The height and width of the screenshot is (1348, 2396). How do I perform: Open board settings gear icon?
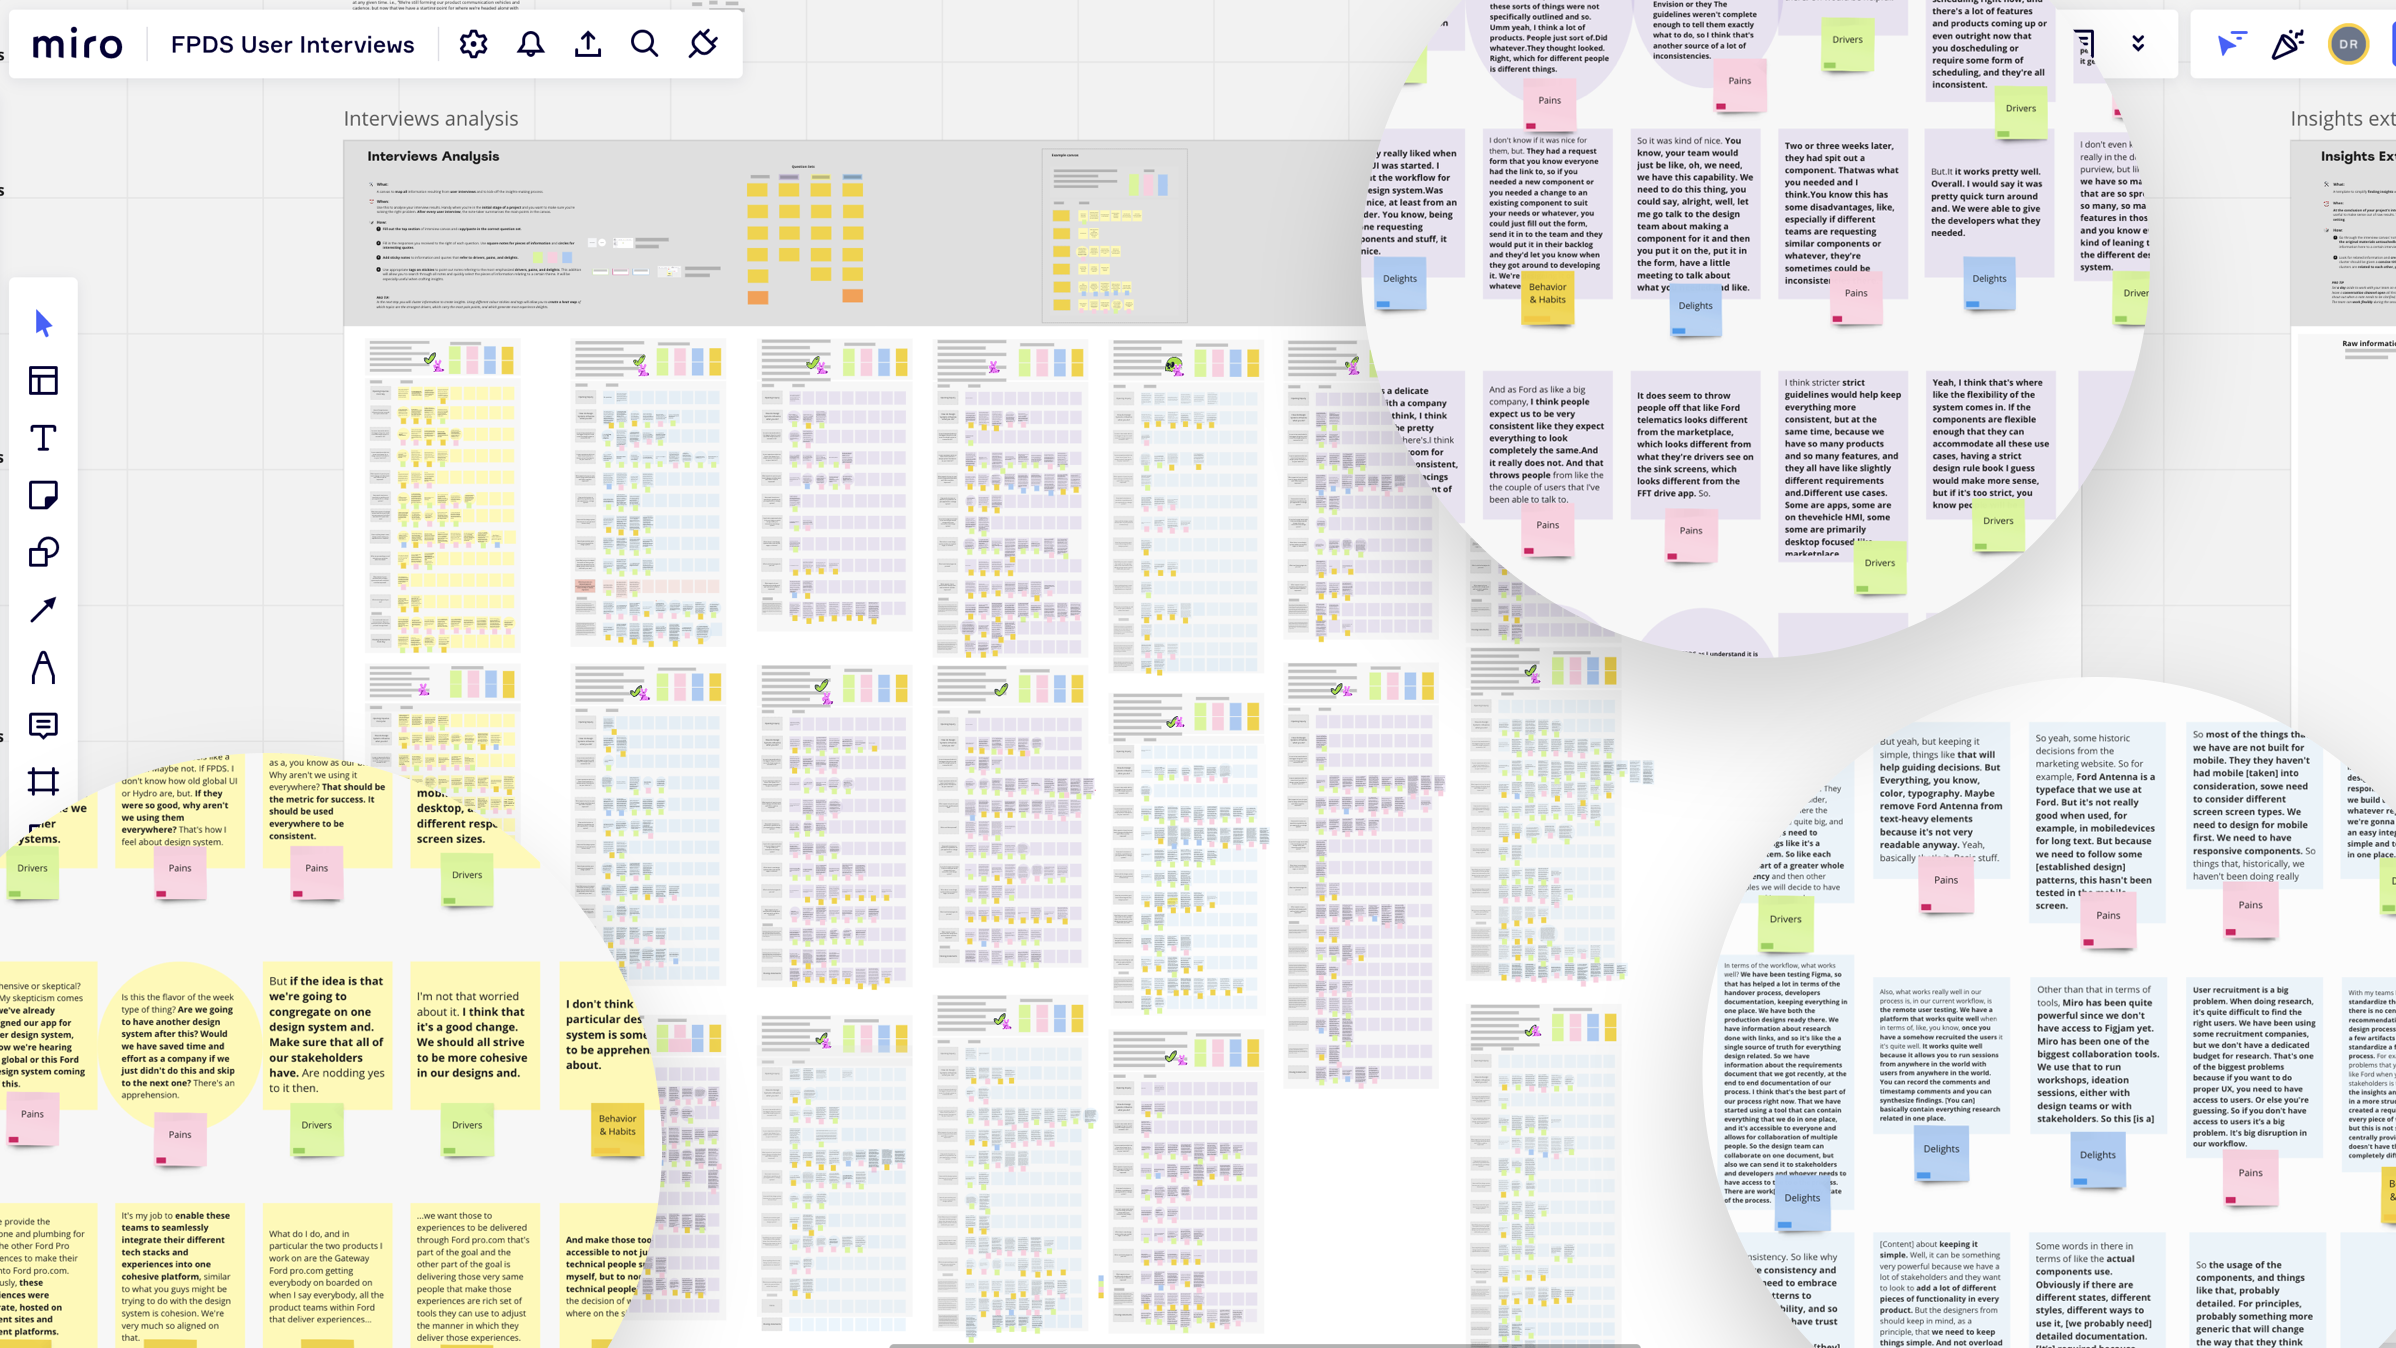pyautogui.click(x=473, y=44)
